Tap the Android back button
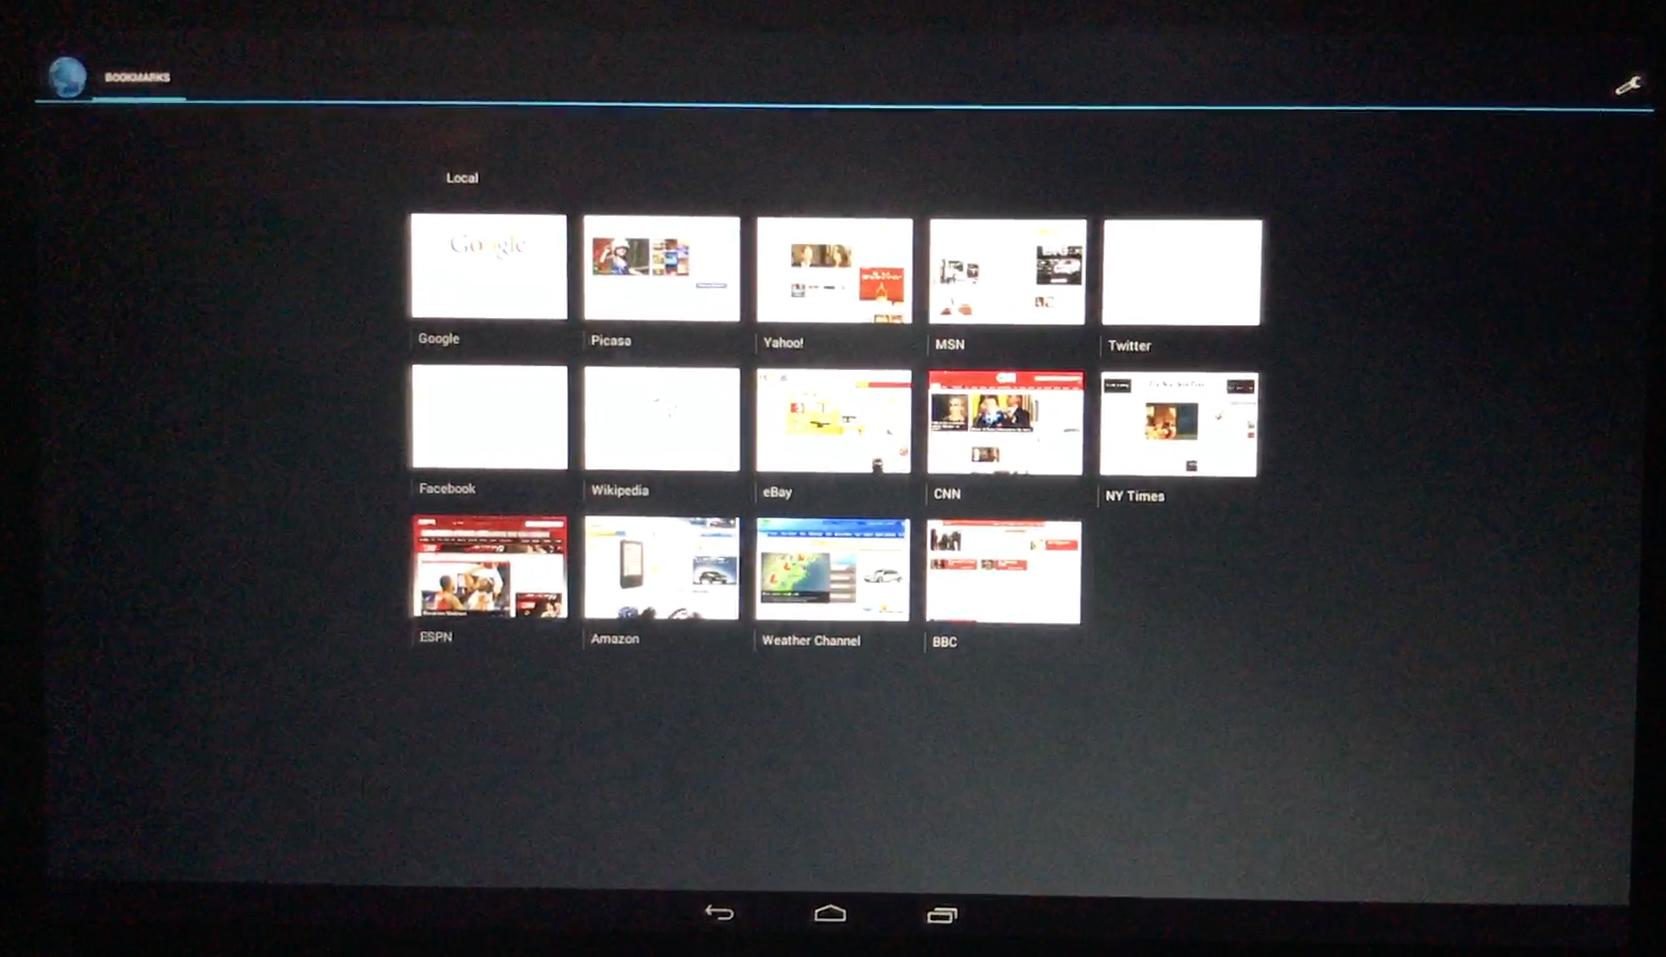Image resolution: width=1666 pixels, height=957 pixels. tap(719, 912)
